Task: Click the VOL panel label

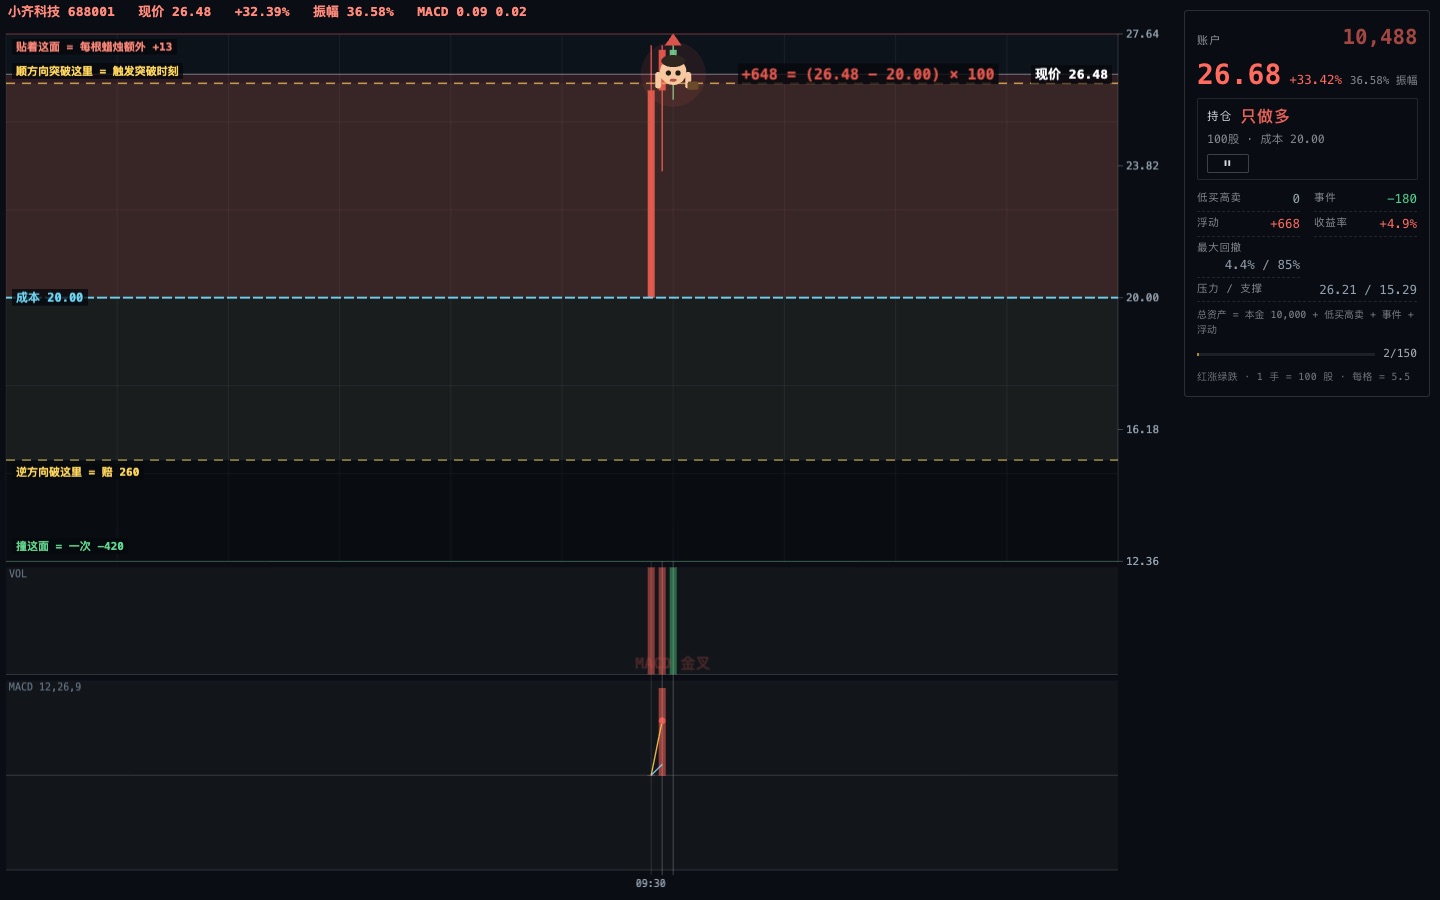Action: (x=18, y=574)
